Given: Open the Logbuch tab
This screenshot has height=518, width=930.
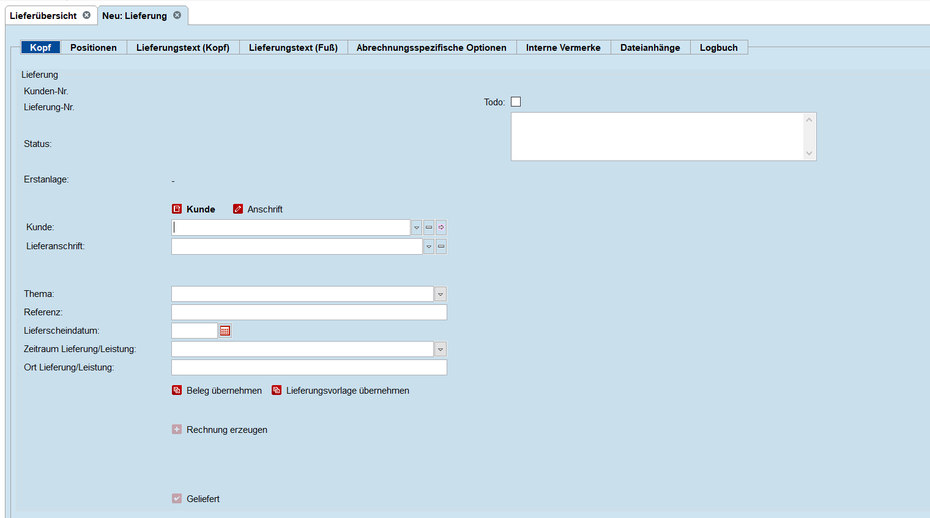Looking at the screenshot, I should pos(718,47).
